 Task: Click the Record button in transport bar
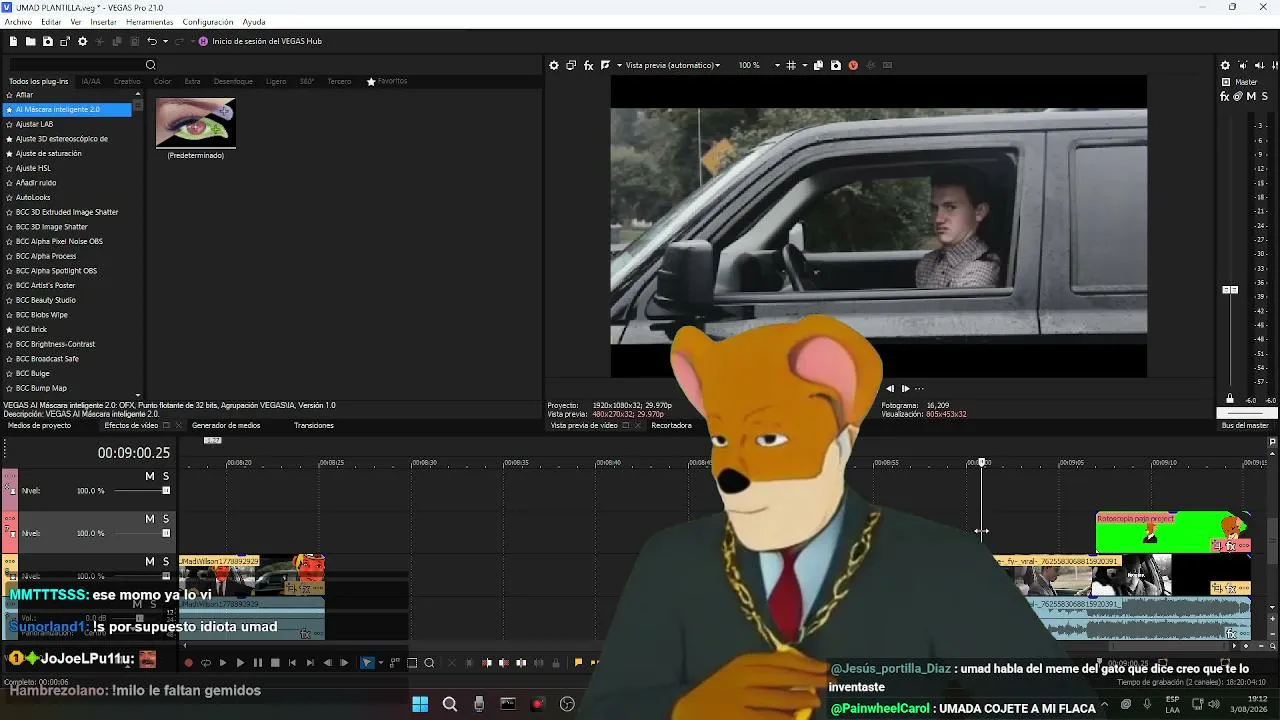point(188,663)
